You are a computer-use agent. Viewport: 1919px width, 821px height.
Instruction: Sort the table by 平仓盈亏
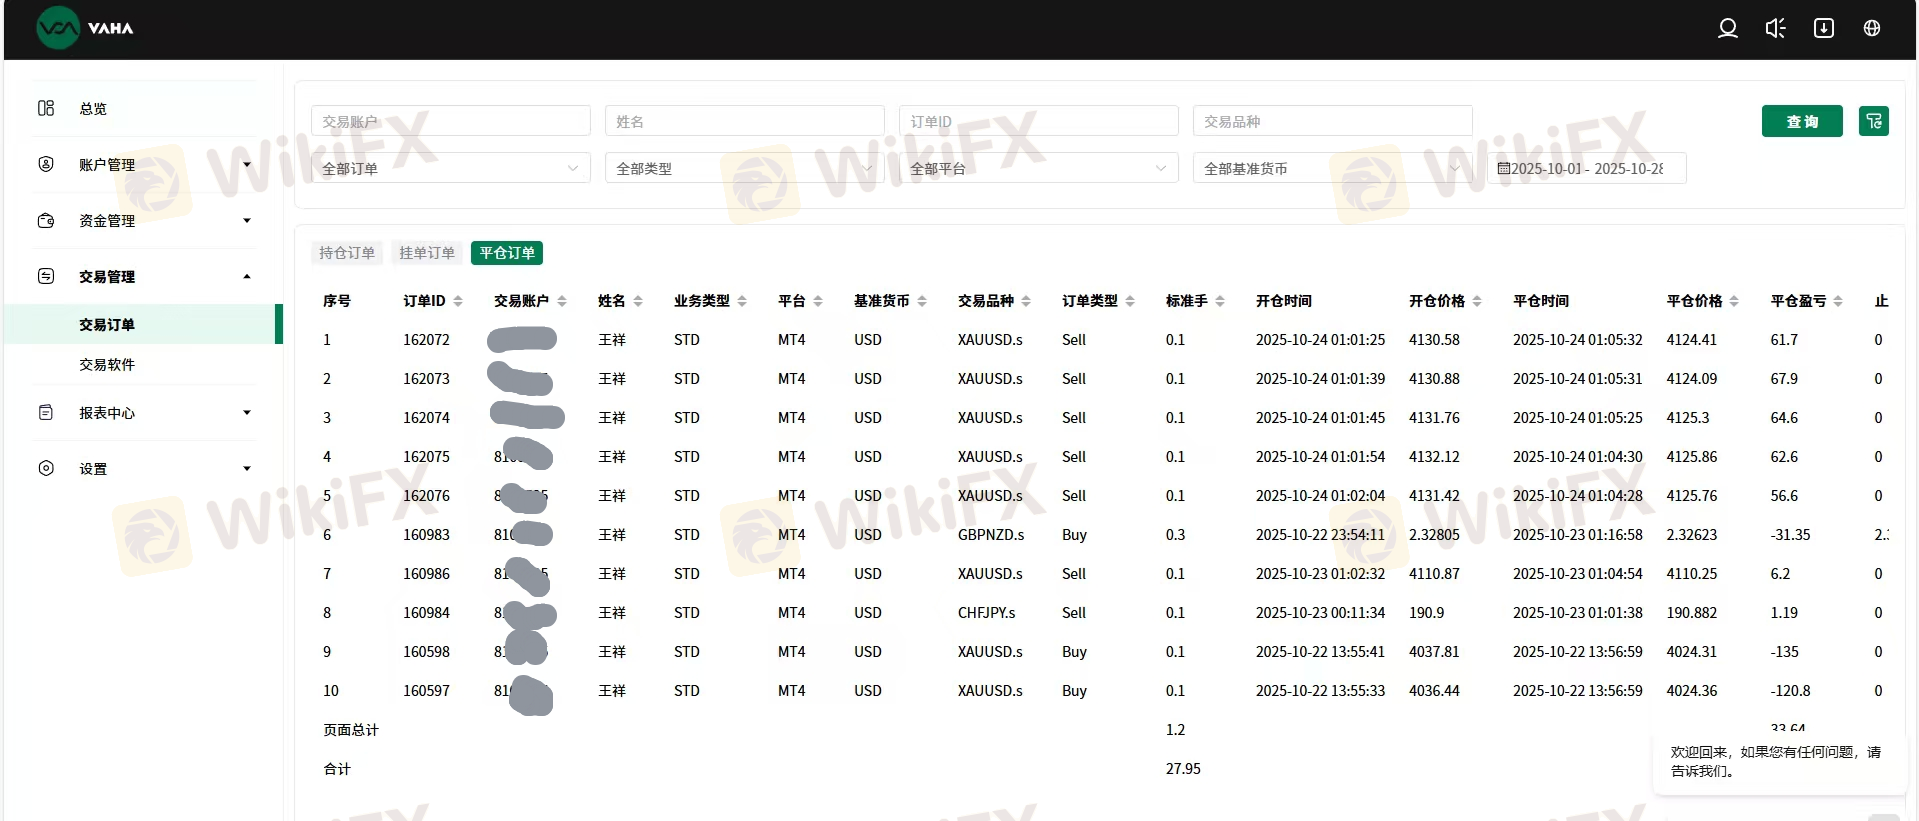(x=1838, y=301)
